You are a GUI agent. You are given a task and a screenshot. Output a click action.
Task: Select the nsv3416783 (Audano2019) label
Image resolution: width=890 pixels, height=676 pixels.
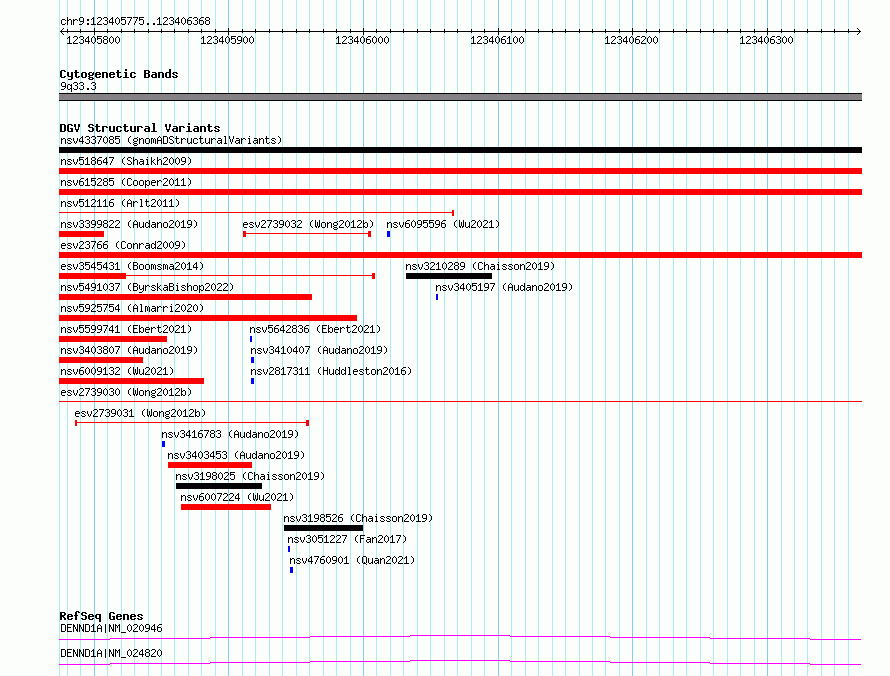[230, 434]
